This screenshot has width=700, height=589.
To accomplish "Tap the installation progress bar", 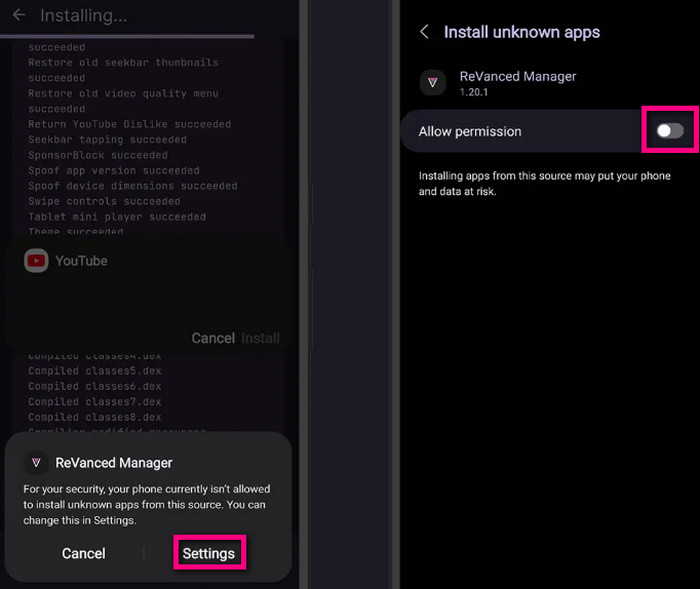I will 127,36.
